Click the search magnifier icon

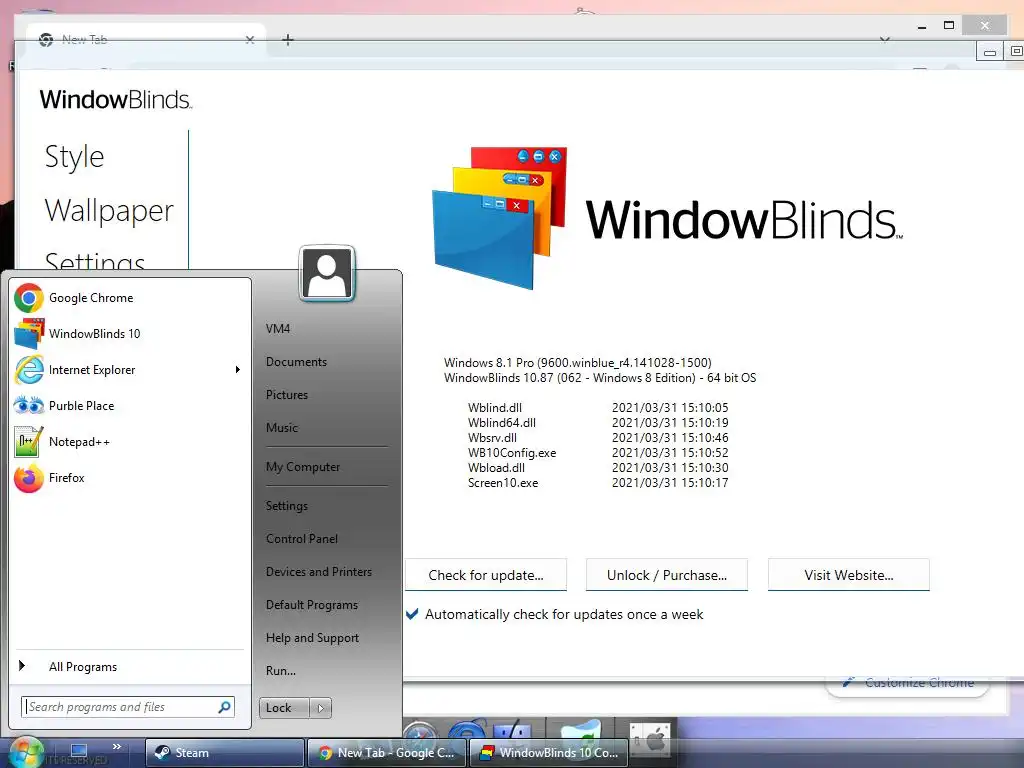[224, 707]
